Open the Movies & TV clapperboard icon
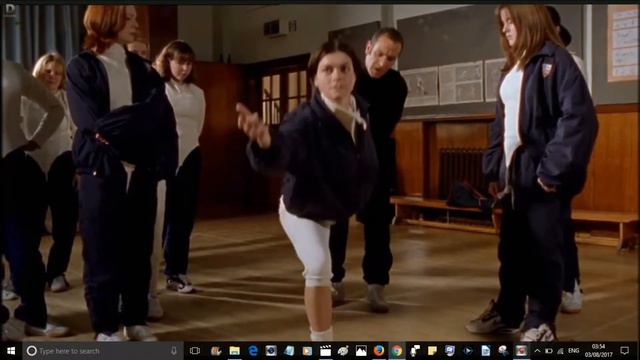The height and width of the screenshot is (360, 640). click(325, 351)
